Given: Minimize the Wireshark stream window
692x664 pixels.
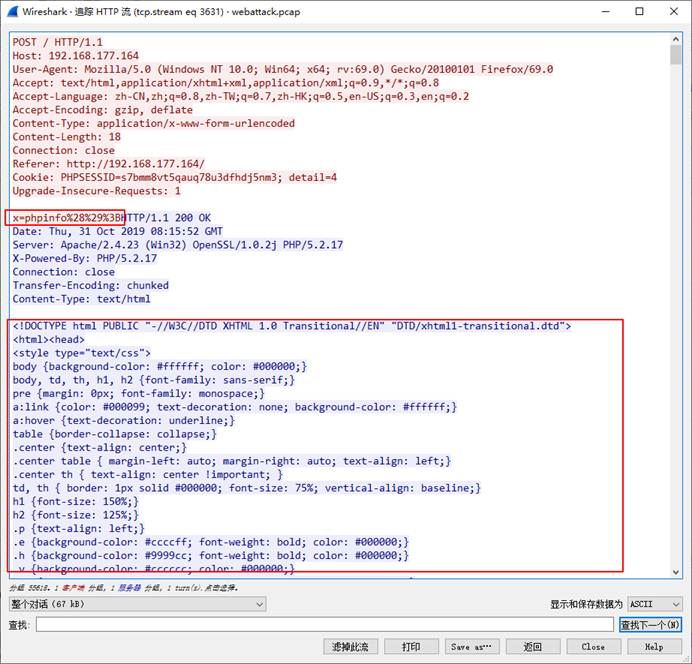Looking at the screenshot, I should coord(606,11).
